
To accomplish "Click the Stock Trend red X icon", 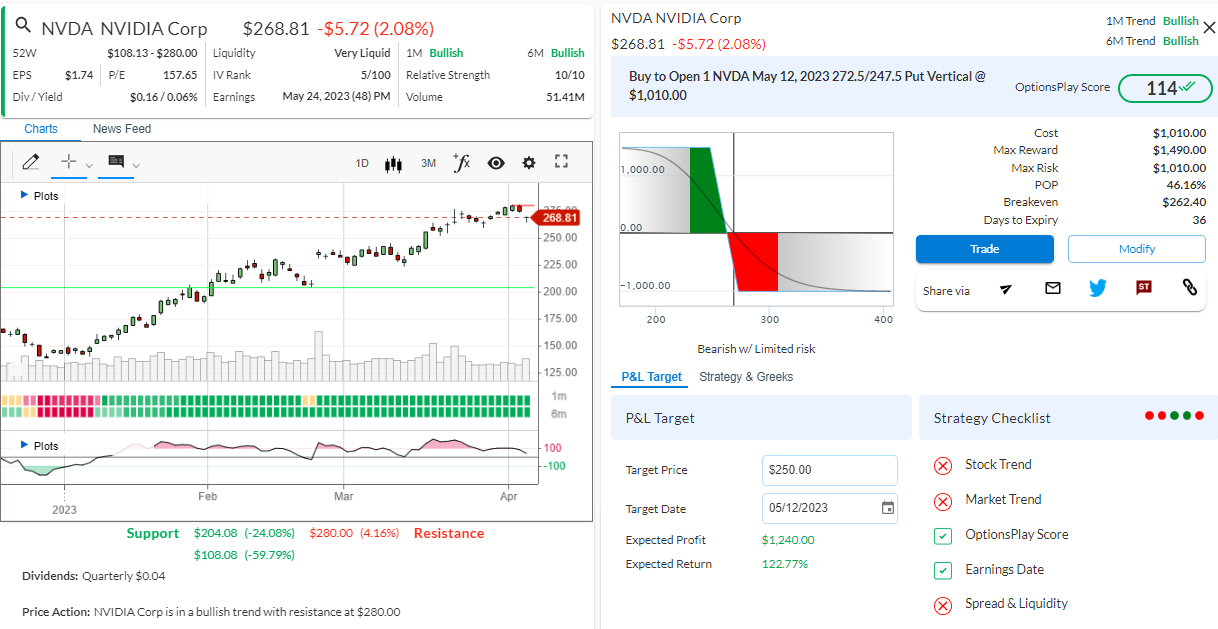I will pyautogui.click(x=942, y=465).
